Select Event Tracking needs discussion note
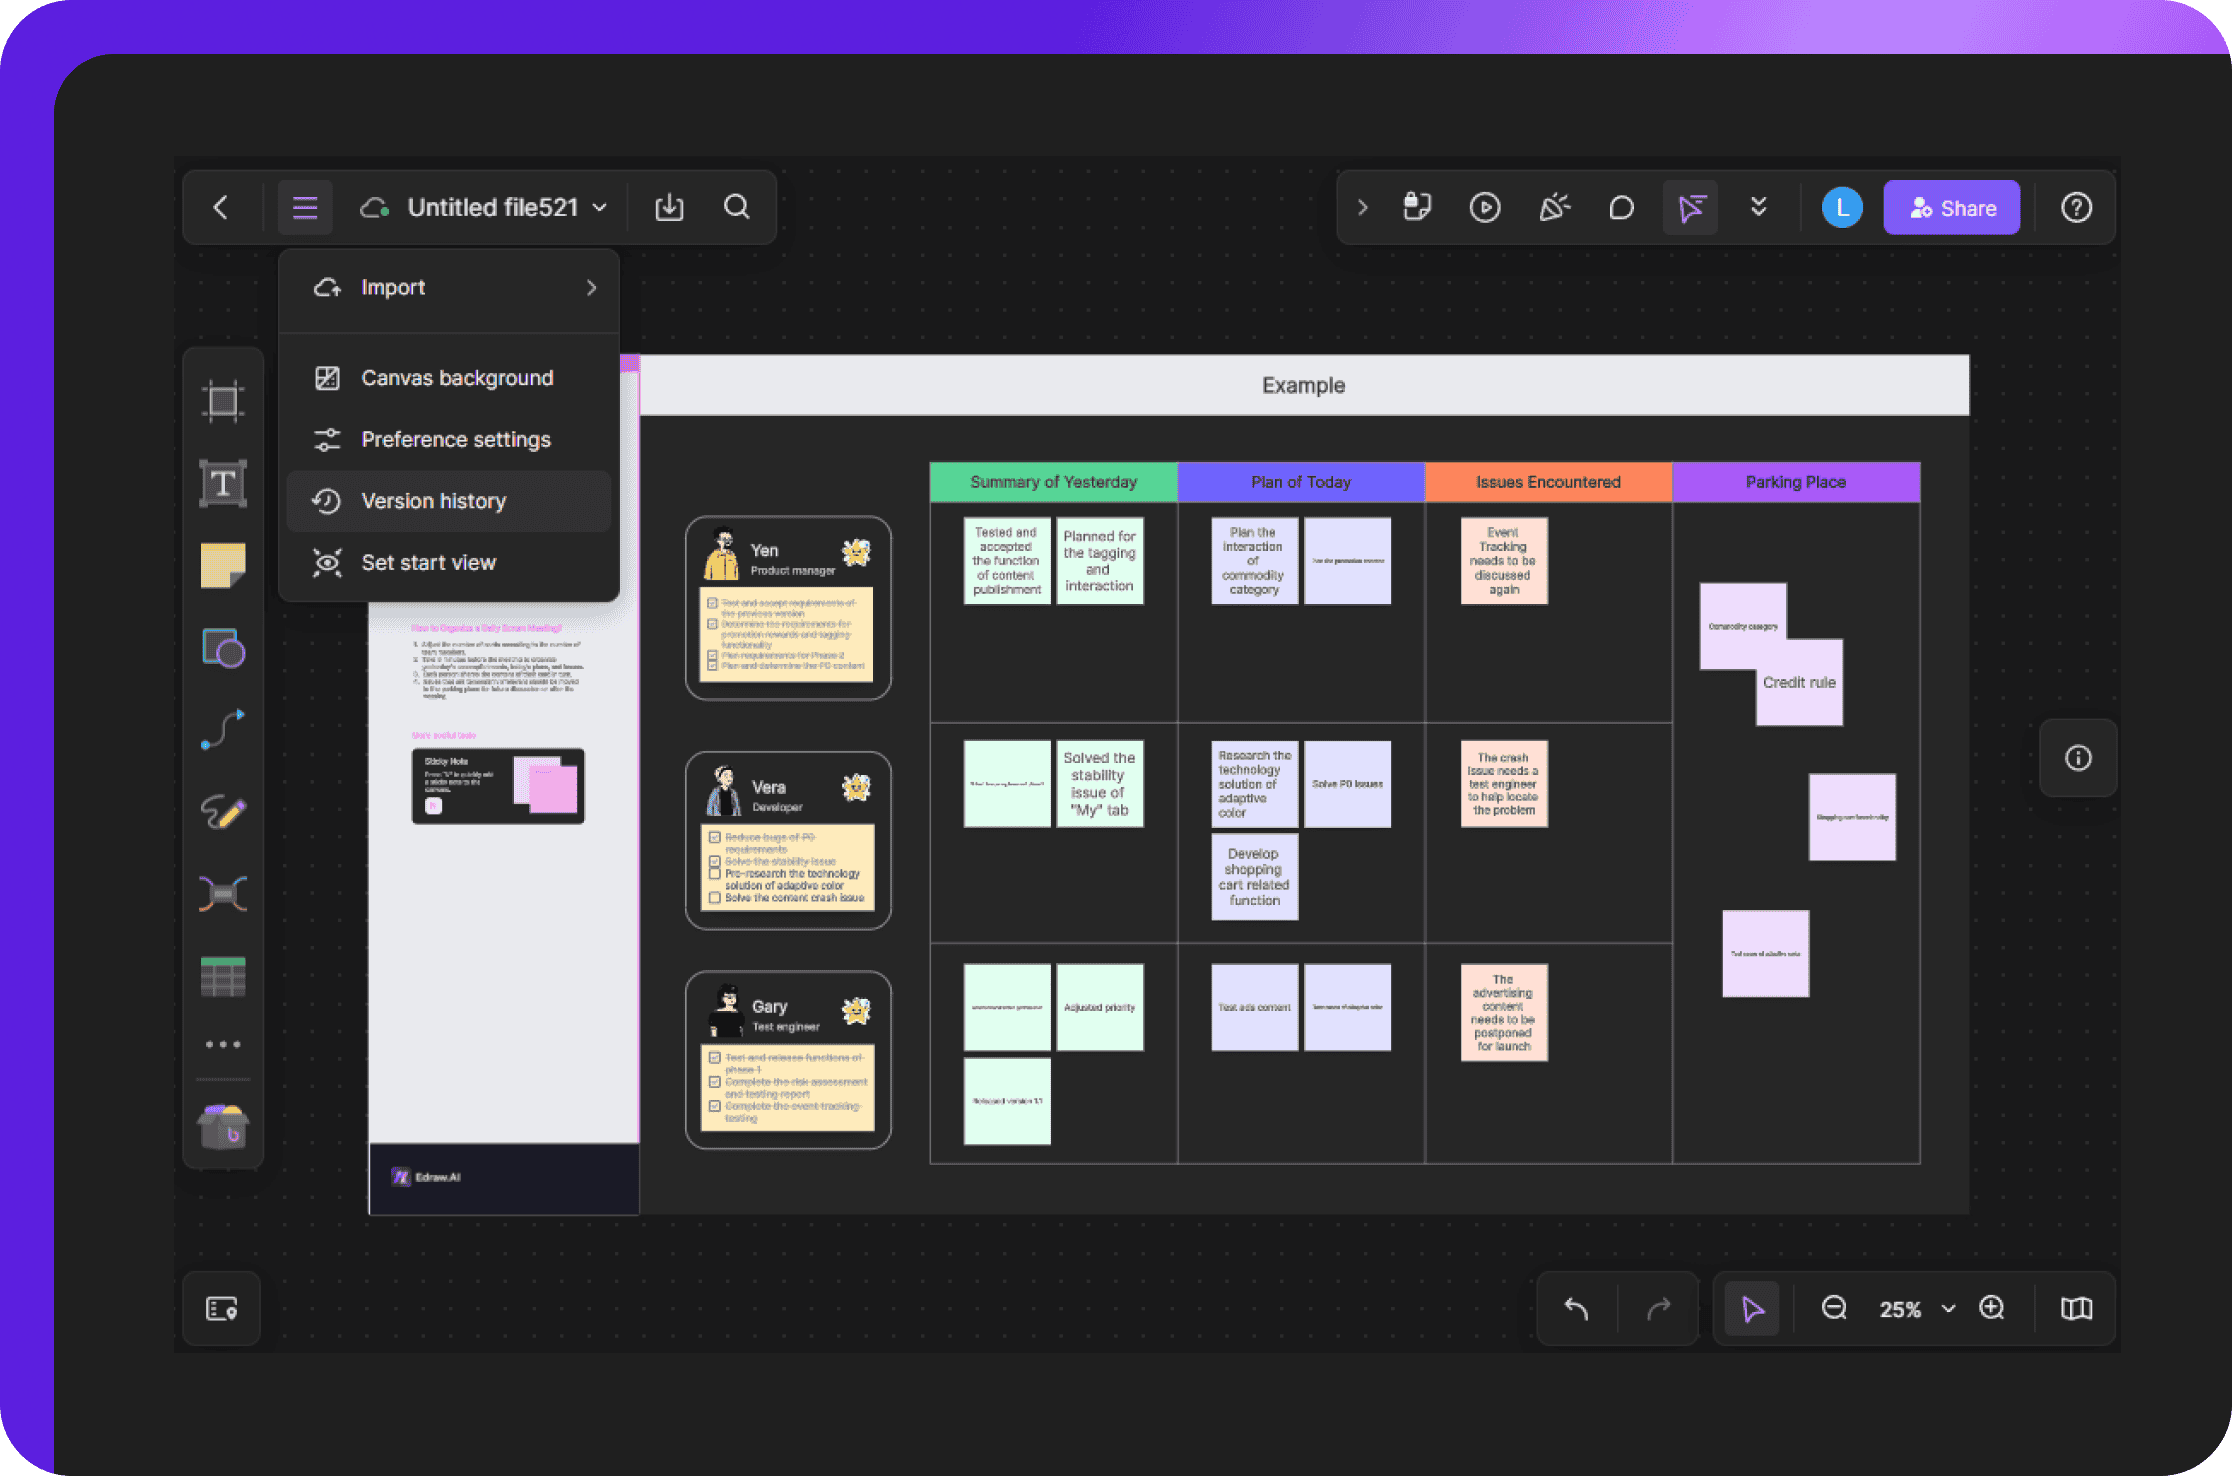The image size is (2232, 1476). point(1503,561)
